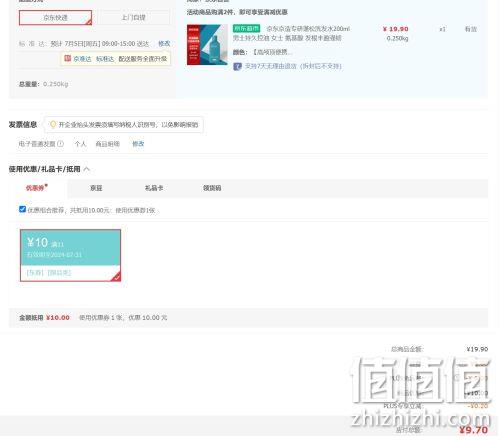Click the 7天无理由退货 shield icon

(237, 66)
